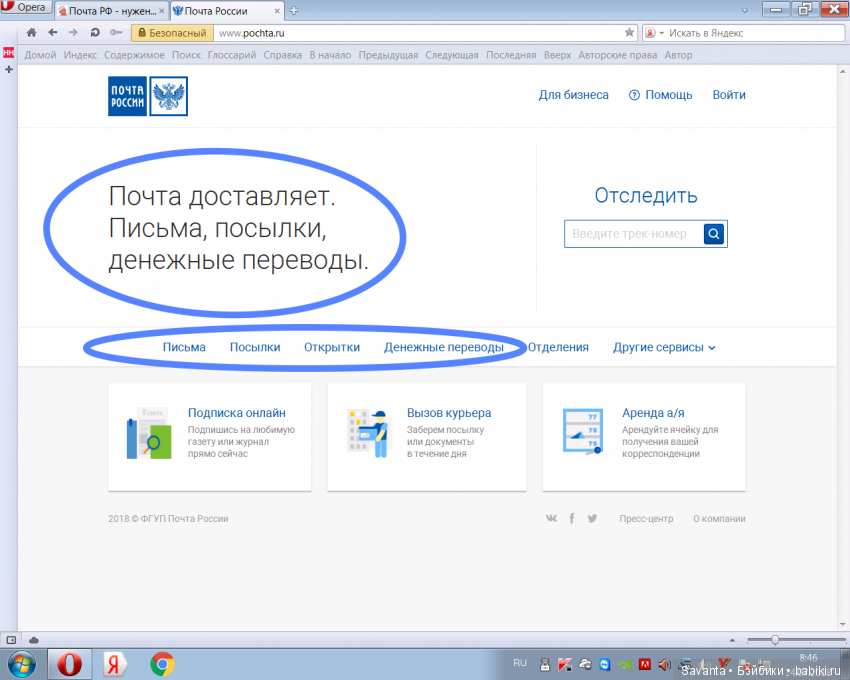Select Денежные переводы in the navigation menu
Viewport: 850px width, 680px height.
point(444,348)
